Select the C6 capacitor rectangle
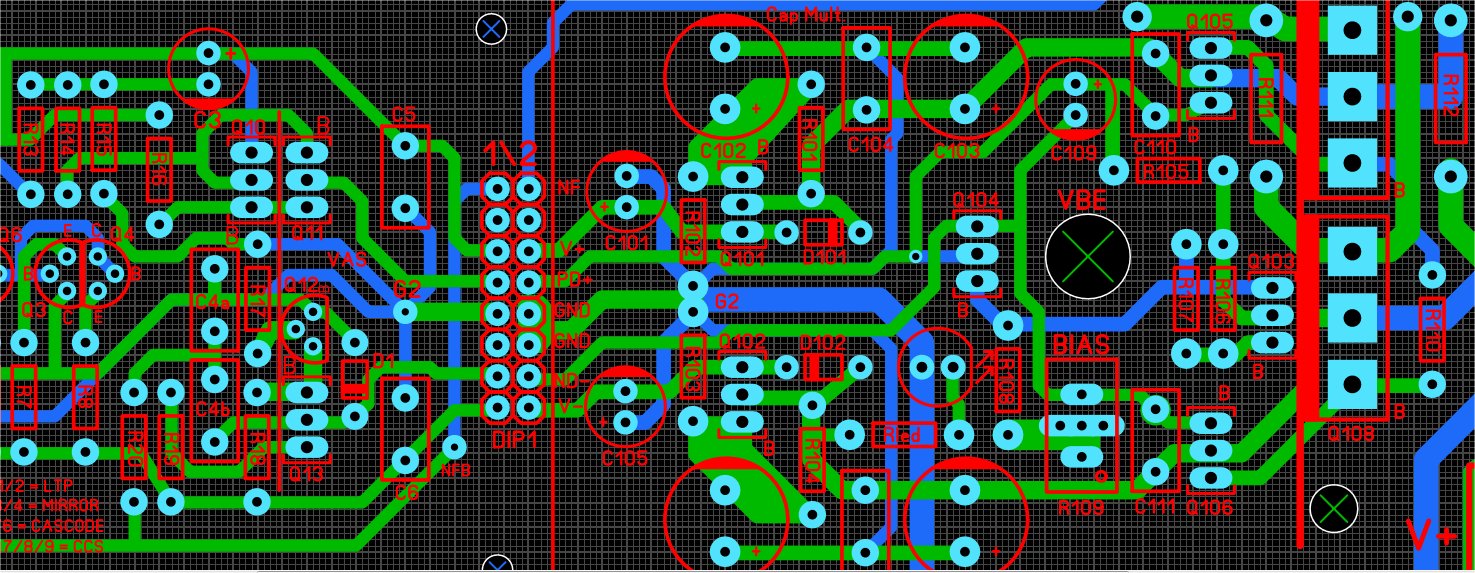Image resolution: width=1475 pixels, height=573 pixels. pos(405,429)
